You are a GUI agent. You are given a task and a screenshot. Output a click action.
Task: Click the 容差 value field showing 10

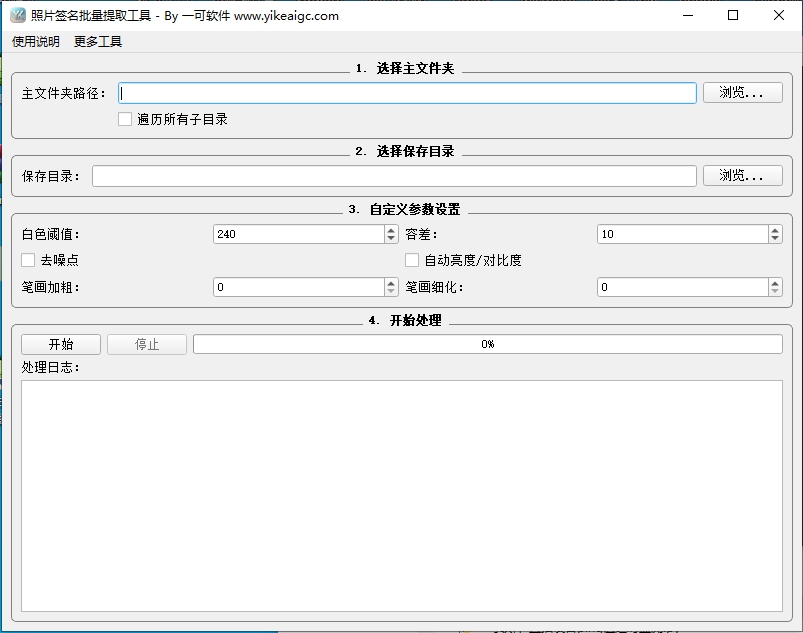pos(683,235)
